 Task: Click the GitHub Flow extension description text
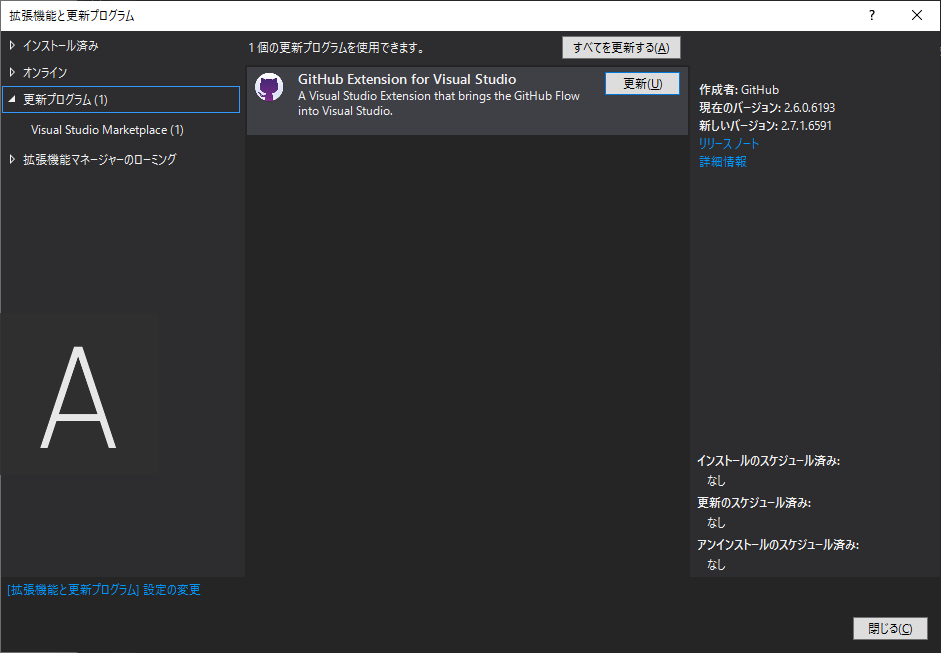[x=439, y=103]
